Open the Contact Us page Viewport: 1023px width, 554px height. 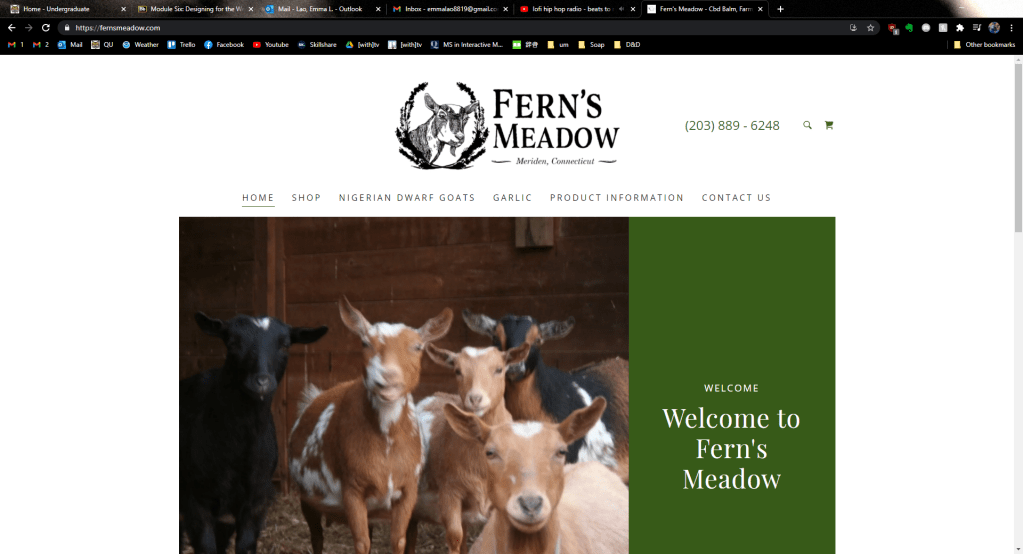(736, 198)
